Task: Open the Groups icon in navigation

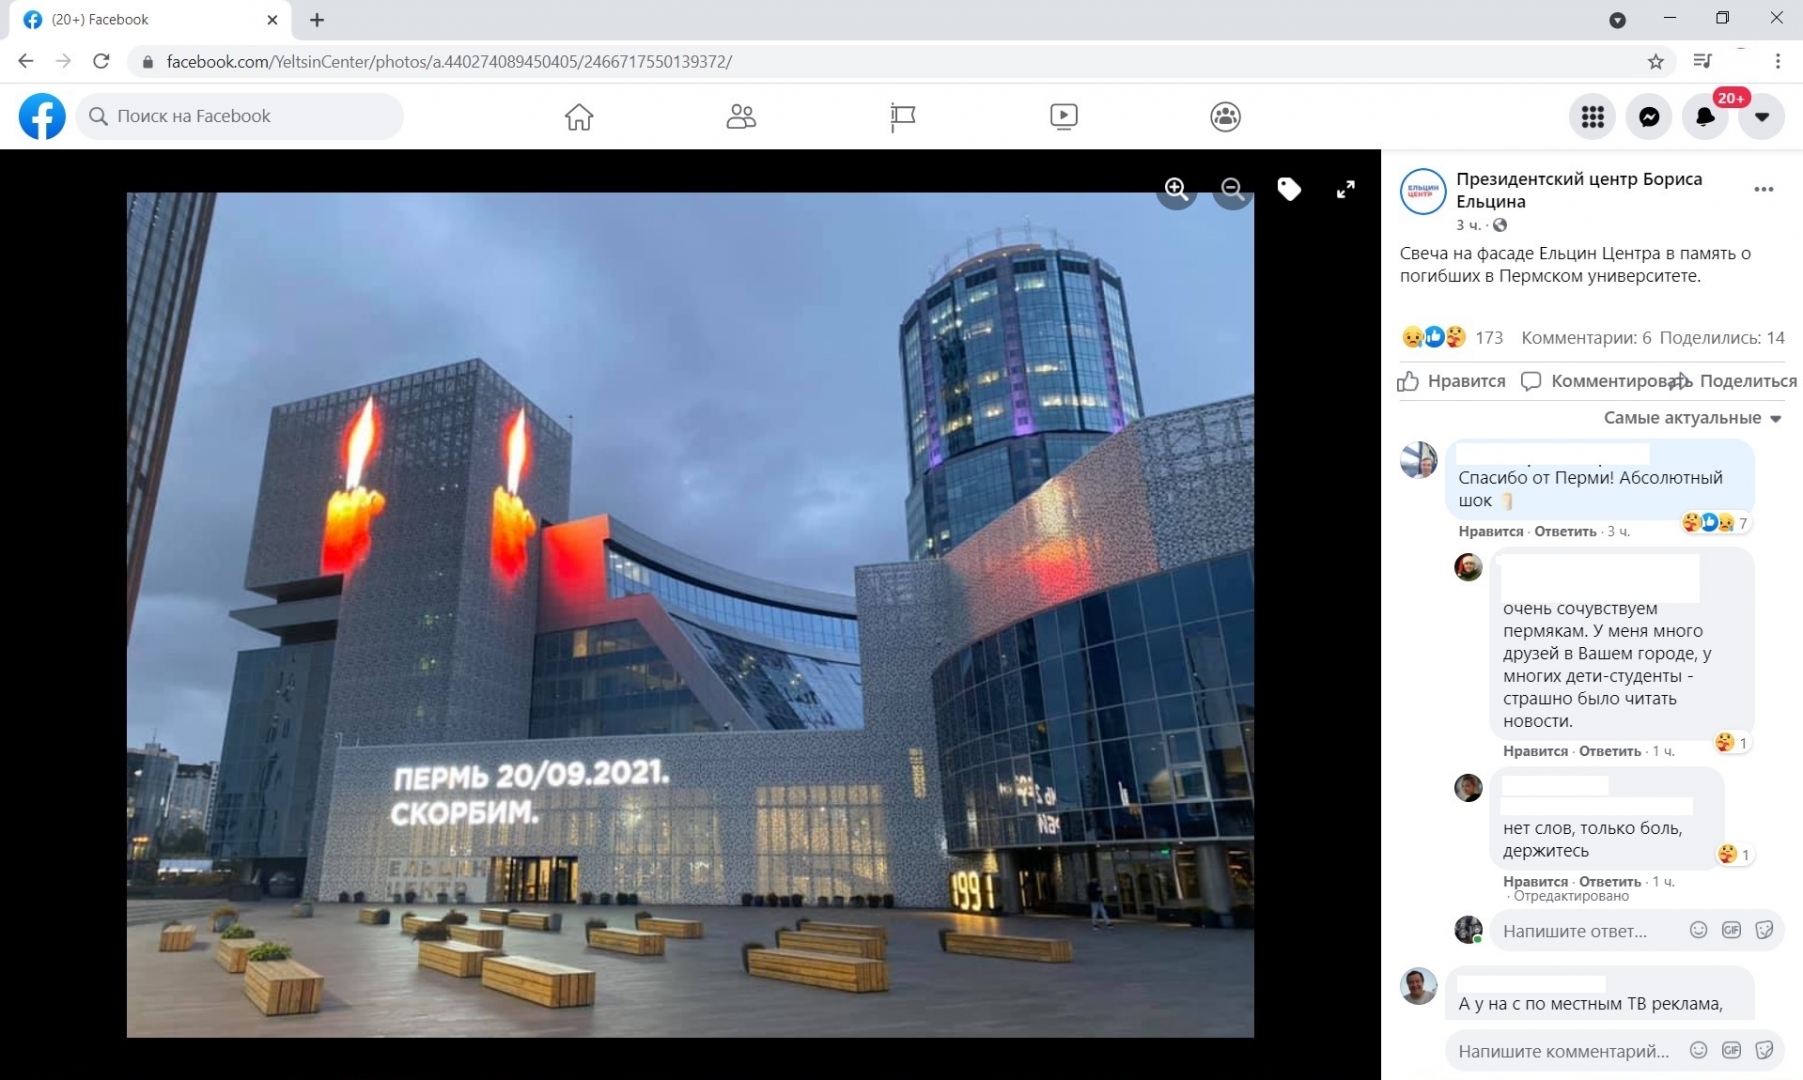Action: tap(1225, 117)
